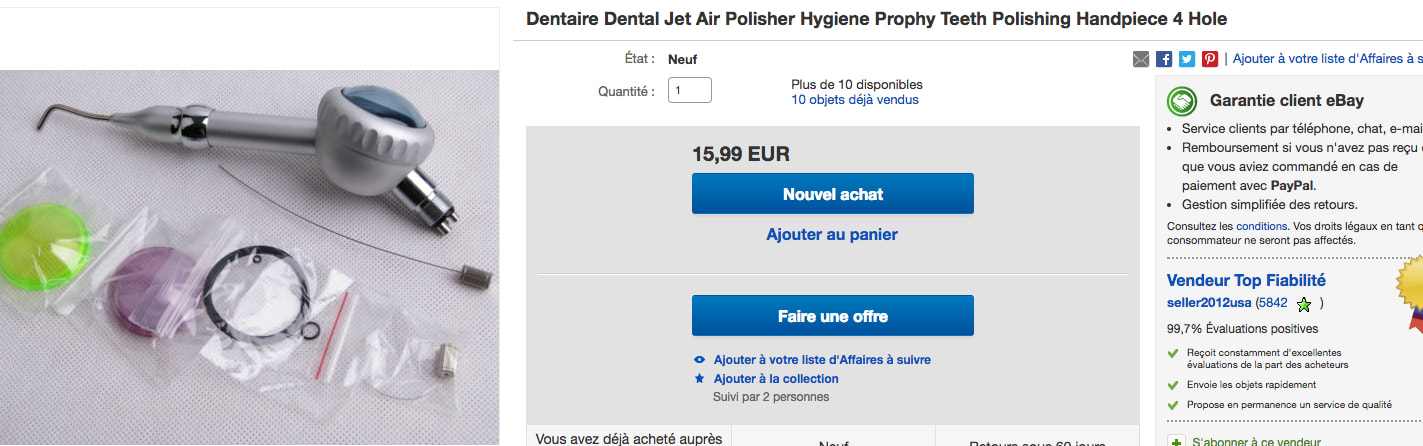This screenshot has width=1423, height=446.
Task: Click the Ajouter à la collection link
Action: (x=776, y=379)
